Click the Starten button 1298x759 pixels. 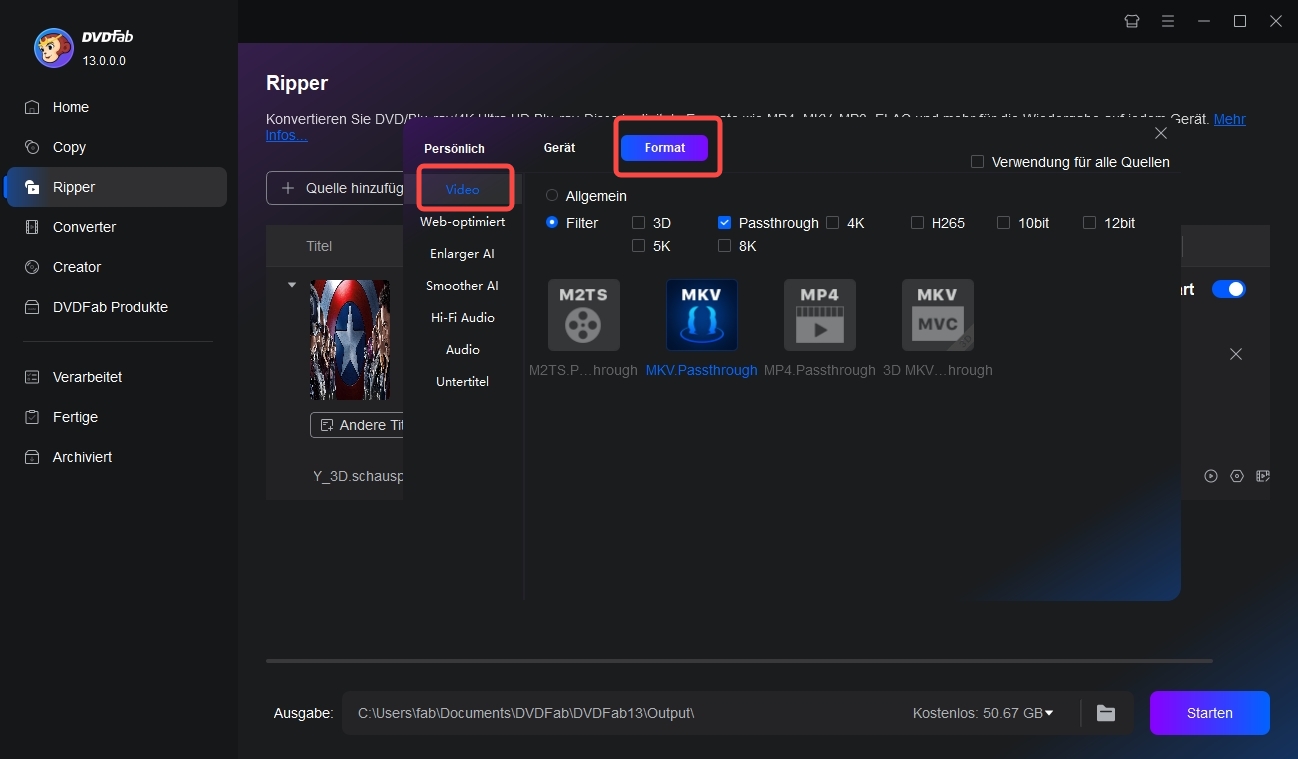coord(1209,713)
